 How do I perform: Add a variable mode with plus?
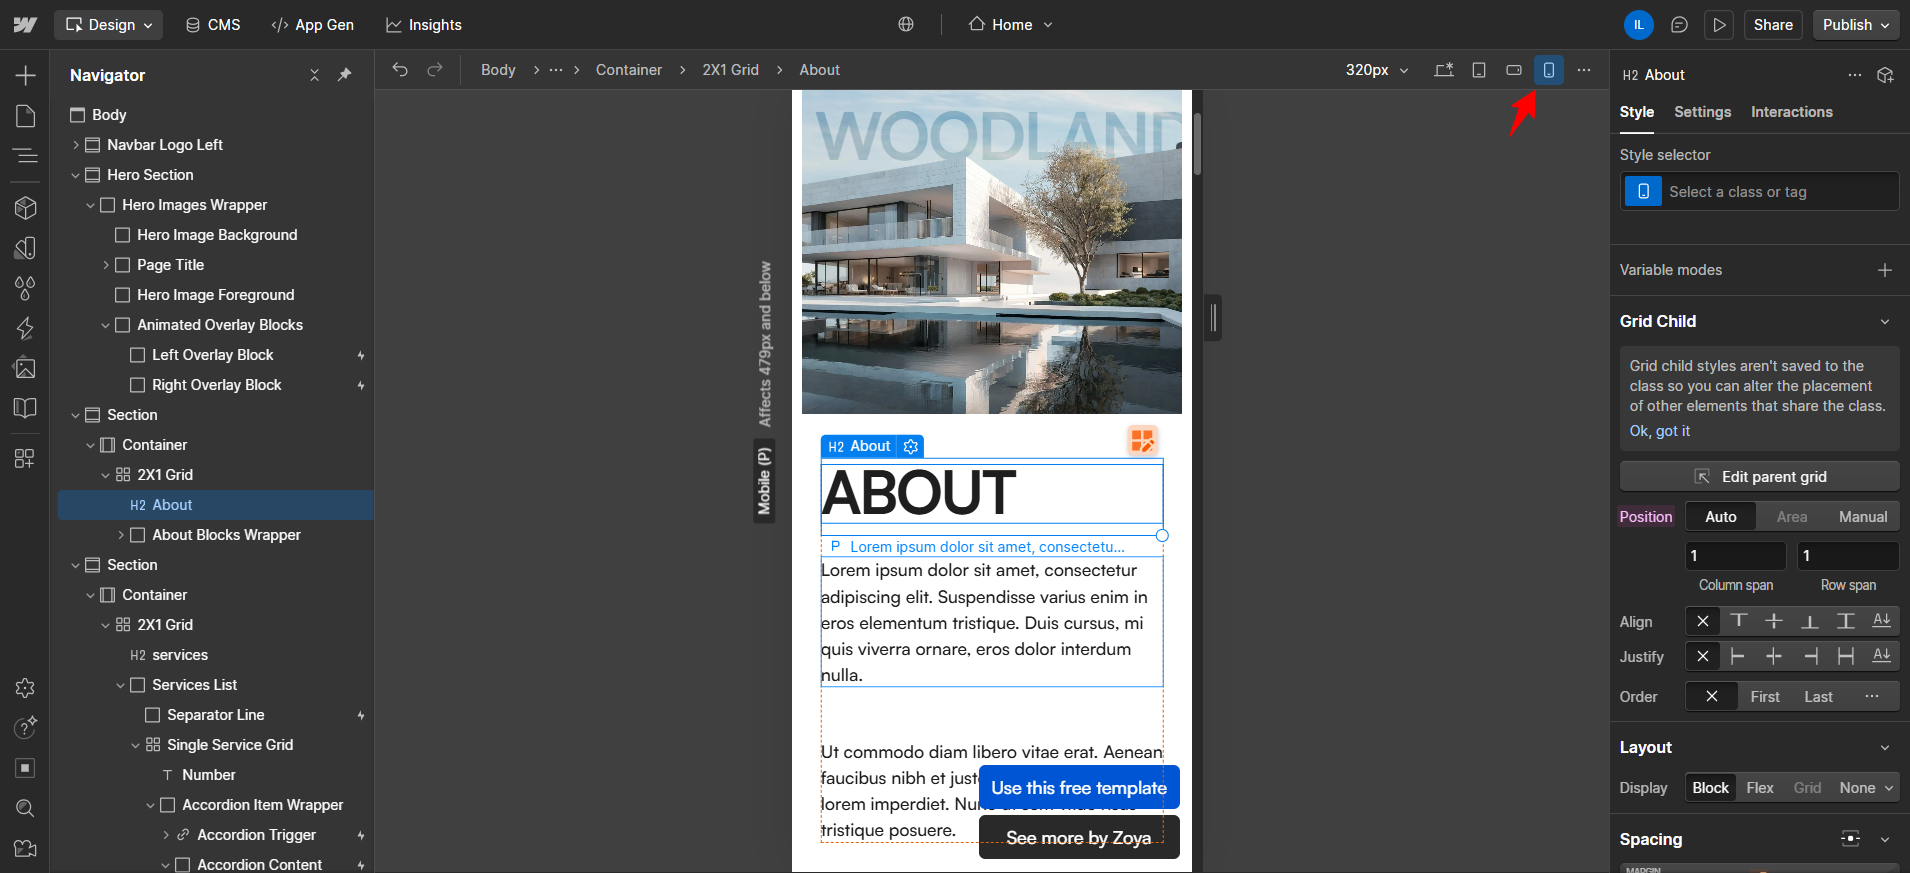[1885, 270]
